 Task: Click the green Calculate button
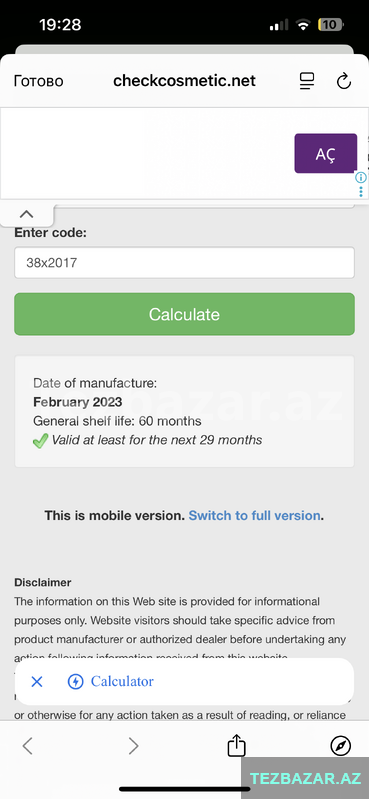[184, 314]
